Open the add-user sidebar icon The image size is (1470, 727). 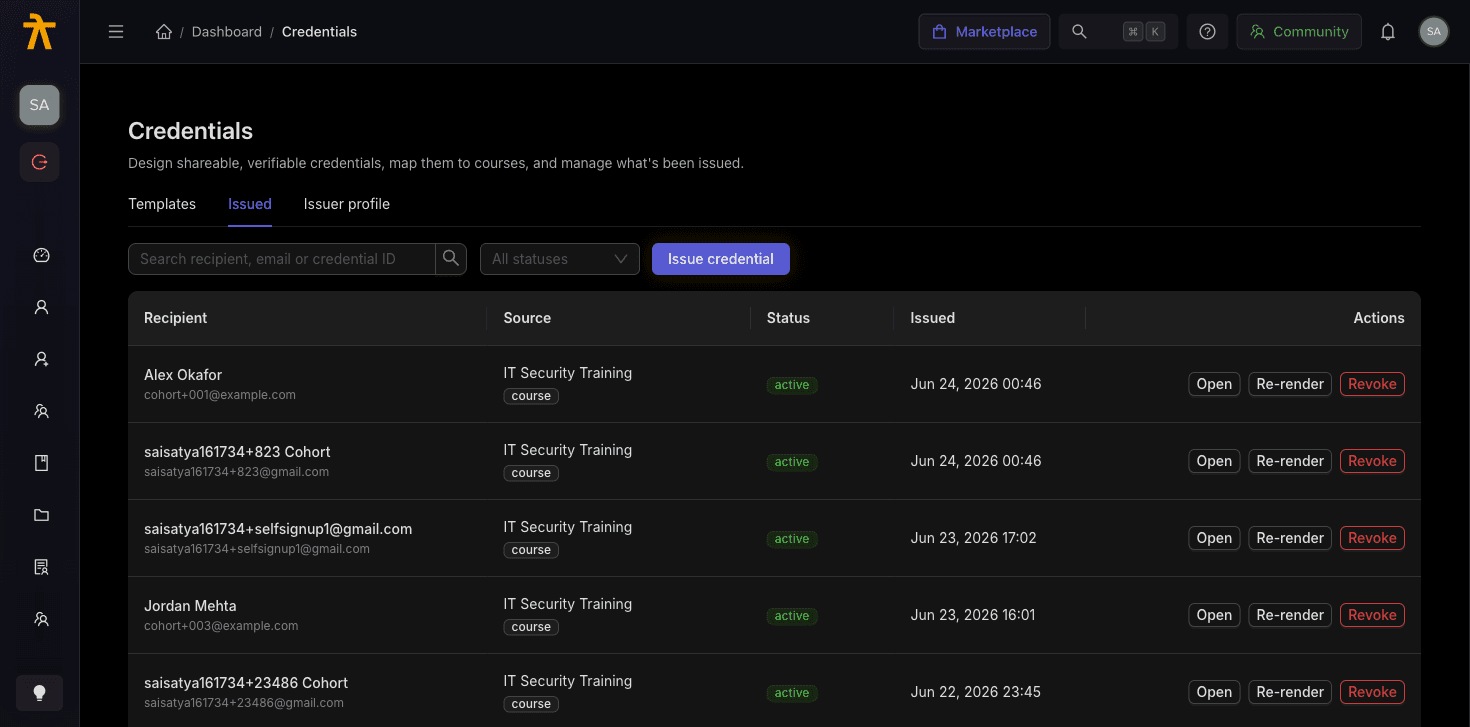click(x=41, y=359)
